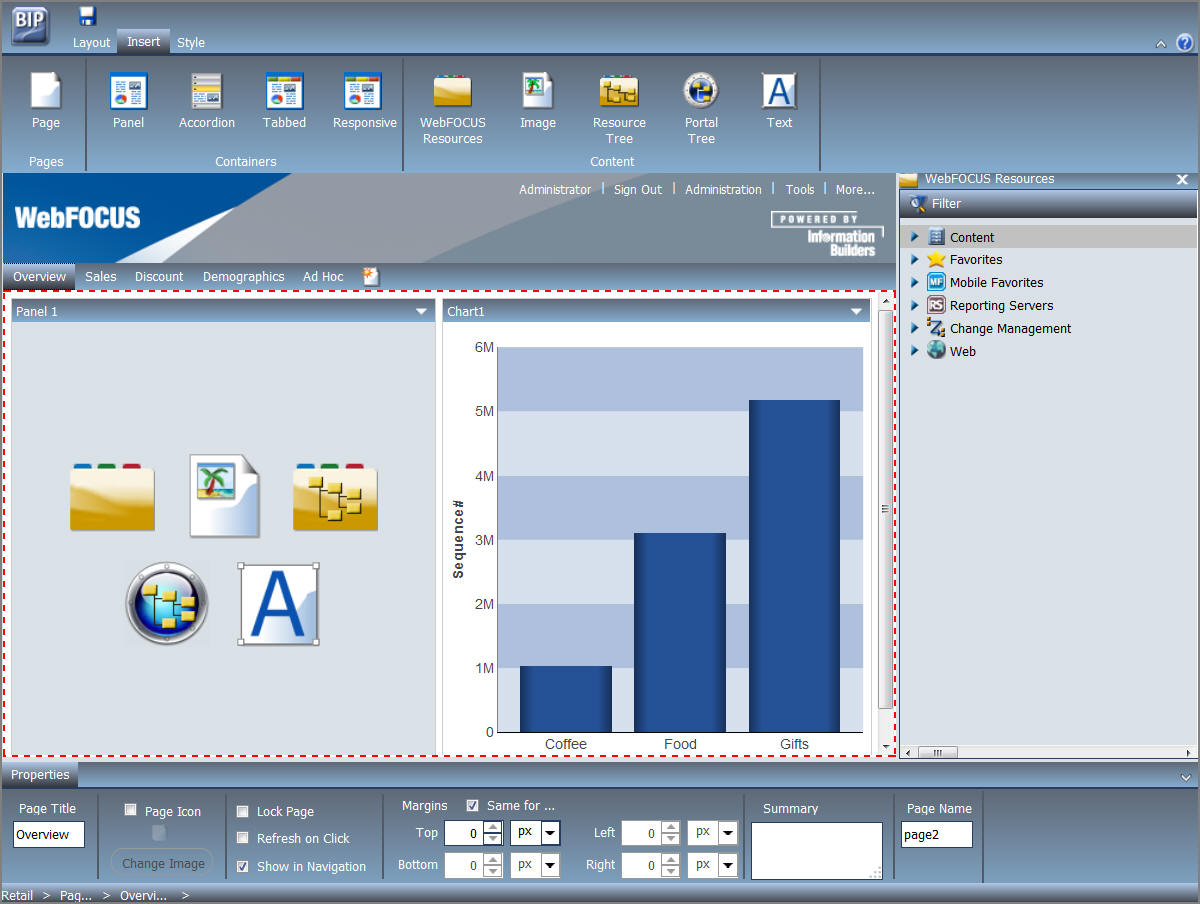Collapse the ribbon using the up chevron
1200x904 pixels.
[1160, 44]
